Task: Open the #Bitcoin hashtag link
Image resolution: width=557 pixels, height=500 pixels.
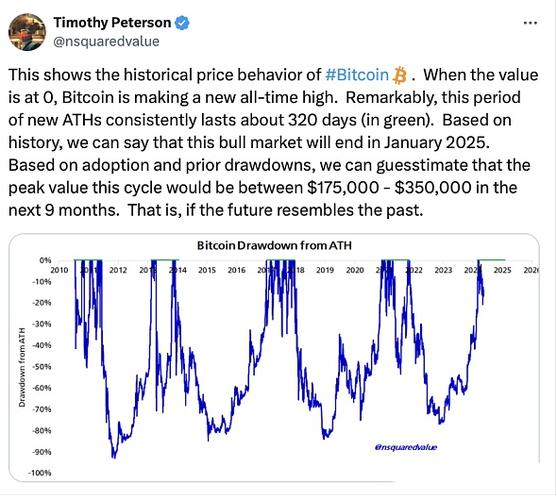Action: 357,75
